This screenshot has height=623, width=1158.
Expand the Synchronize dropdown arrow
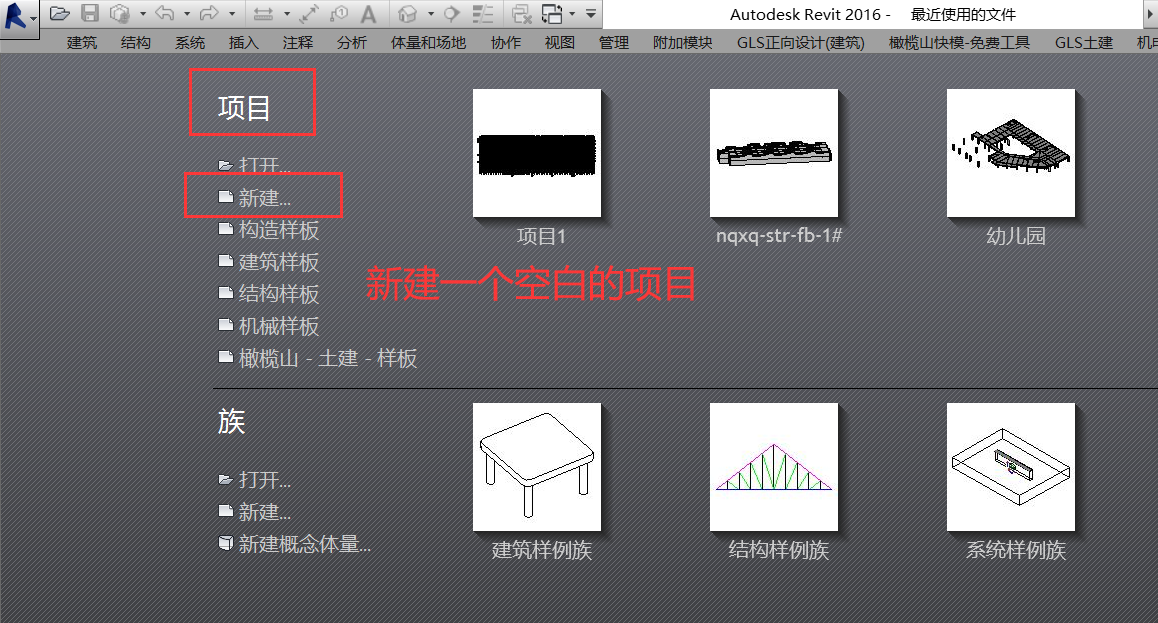pos(143,14)
